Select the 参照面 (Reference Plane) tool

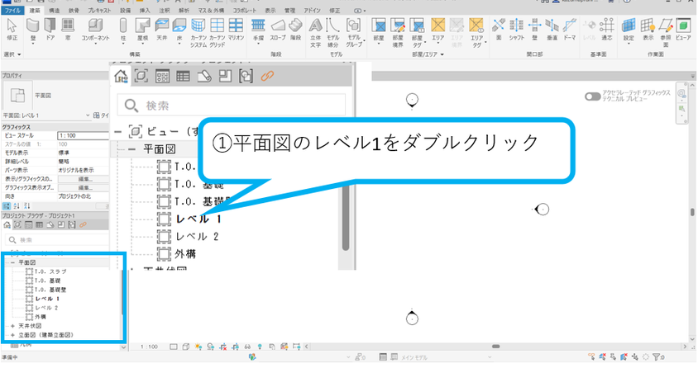(666, 32)
